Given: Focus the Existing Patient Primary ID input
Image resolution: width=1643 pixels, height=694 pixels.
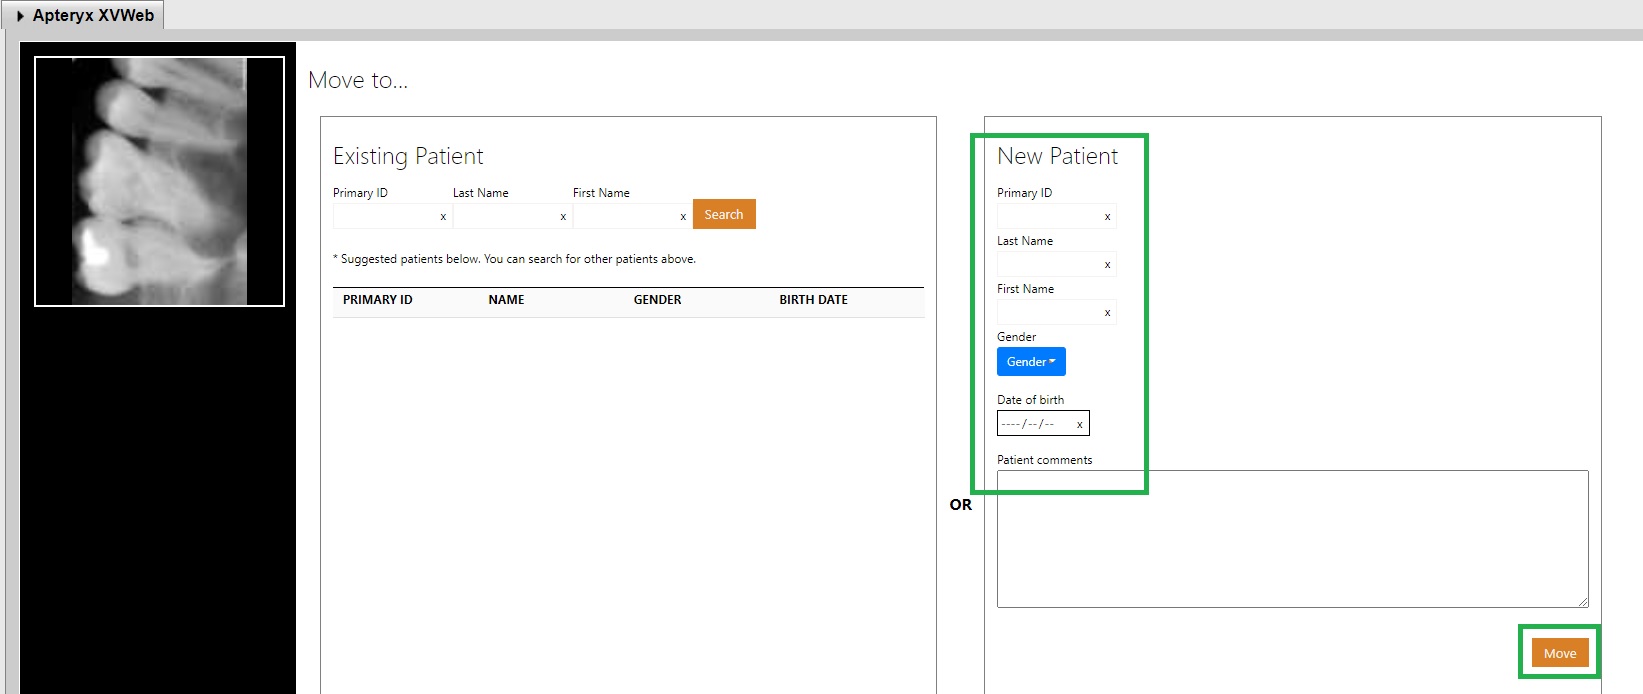Looking at the screenshot, I should click(x=385, y=216).
